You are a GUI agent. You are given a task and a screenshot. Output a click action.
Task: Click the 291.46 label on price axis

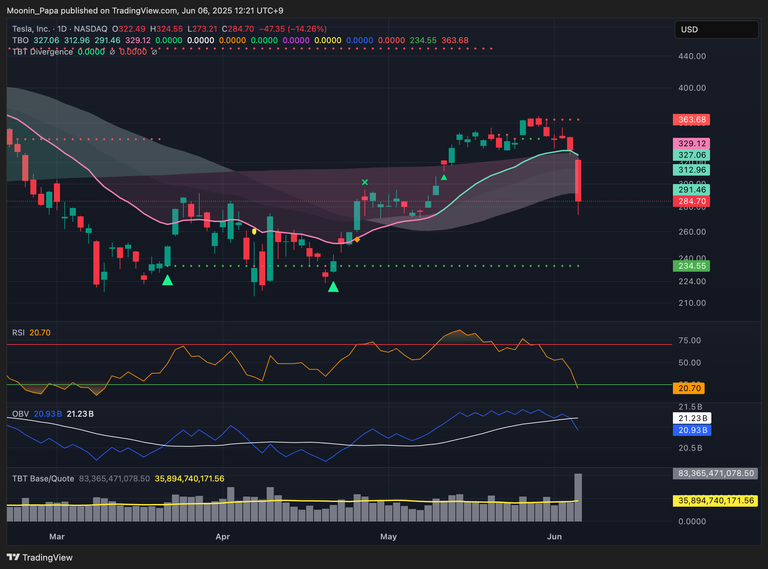(x=692, y=190)
